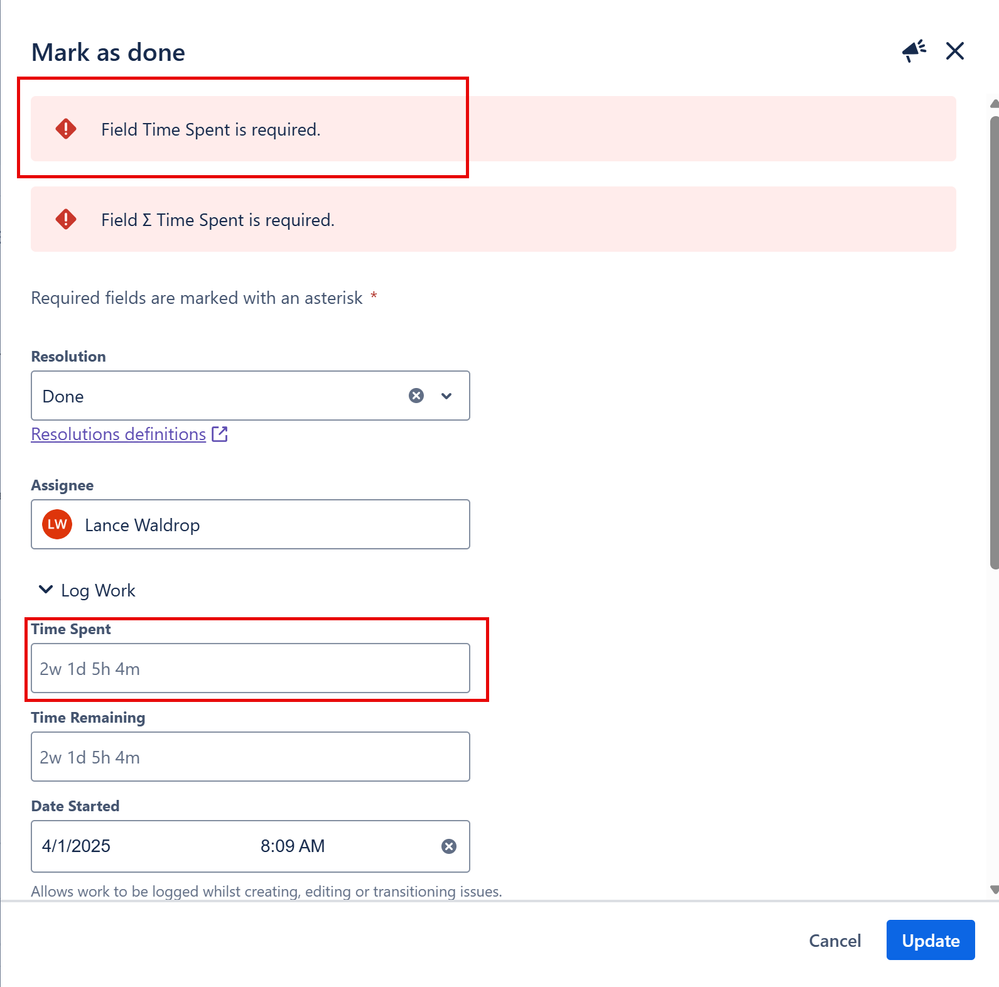Focus the Time Remaining input field
This screenshot has height=987, width=999.
[250, 757]
